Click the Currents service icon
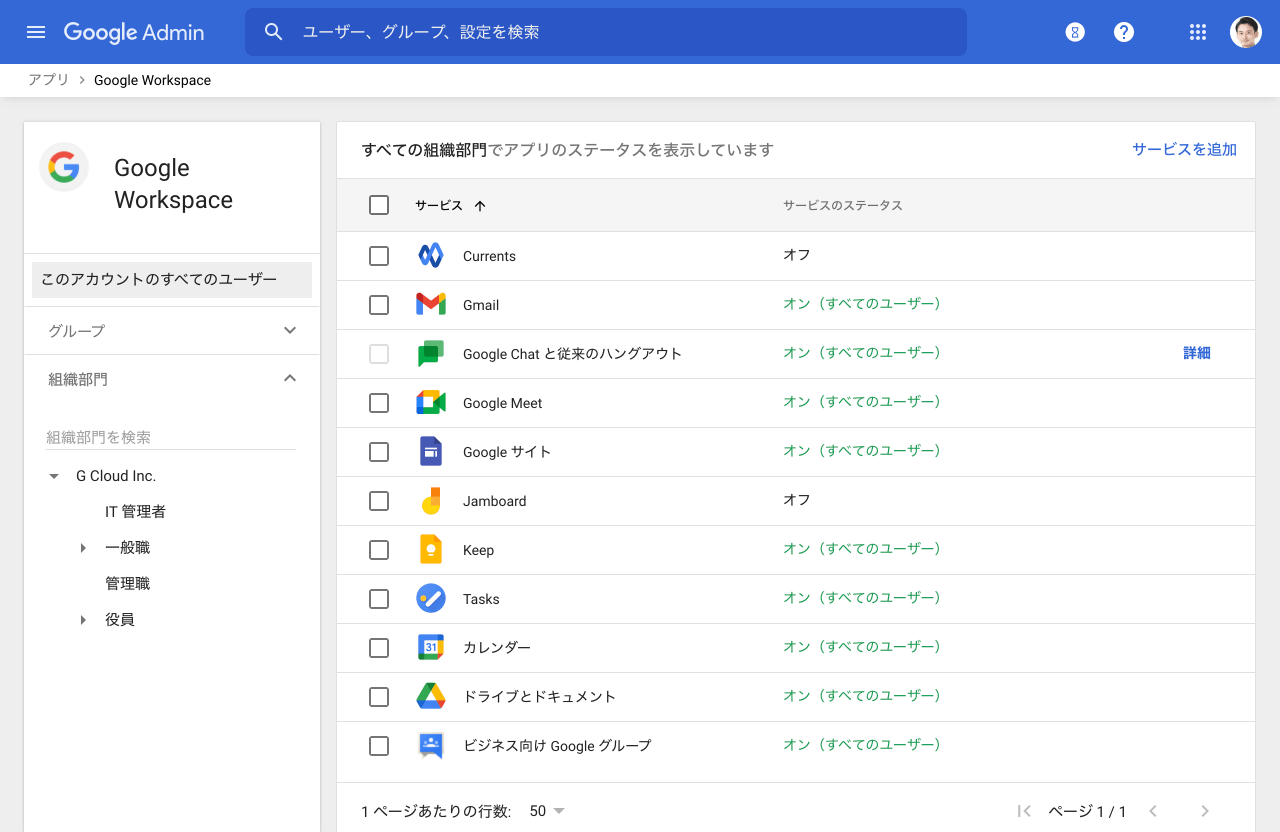This screenshot has height=832, width=1280. point(431,256)
